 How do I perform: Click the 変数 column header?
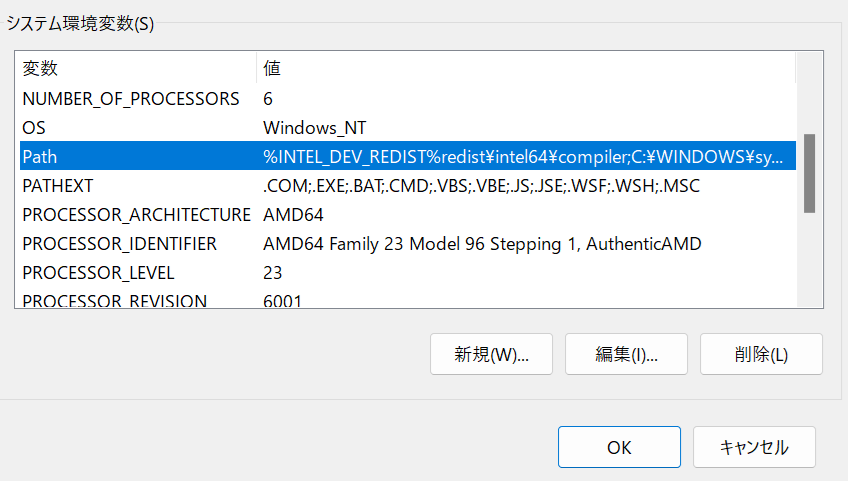[138, 68]
